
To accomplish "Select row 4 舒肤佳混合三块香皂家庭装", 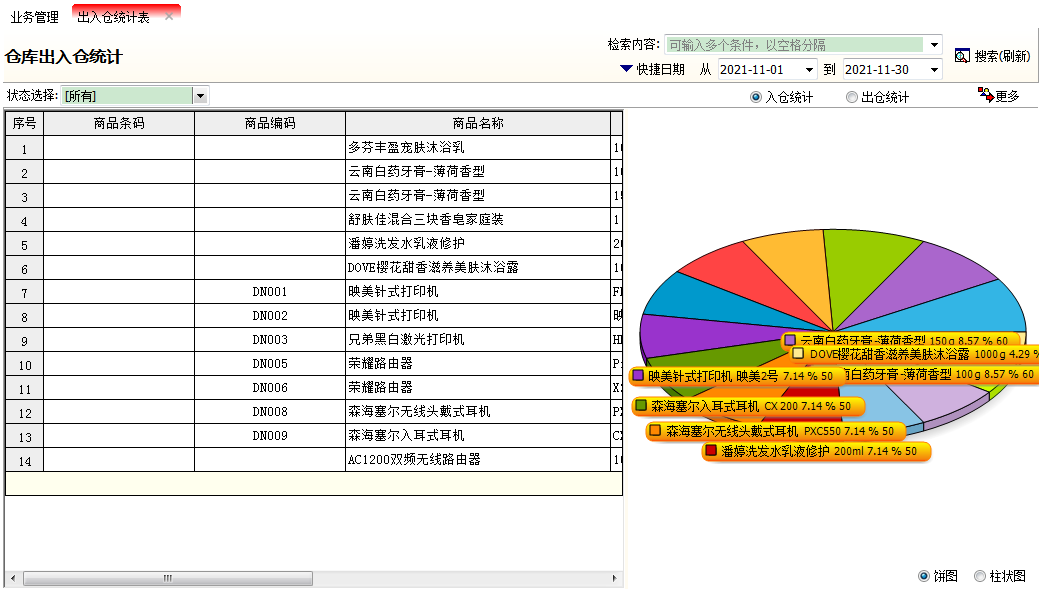I will point(314,219).
